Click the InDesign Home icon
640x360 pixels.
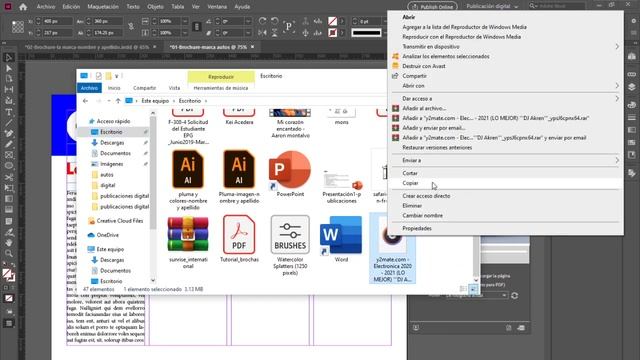[x=23, y=7]
